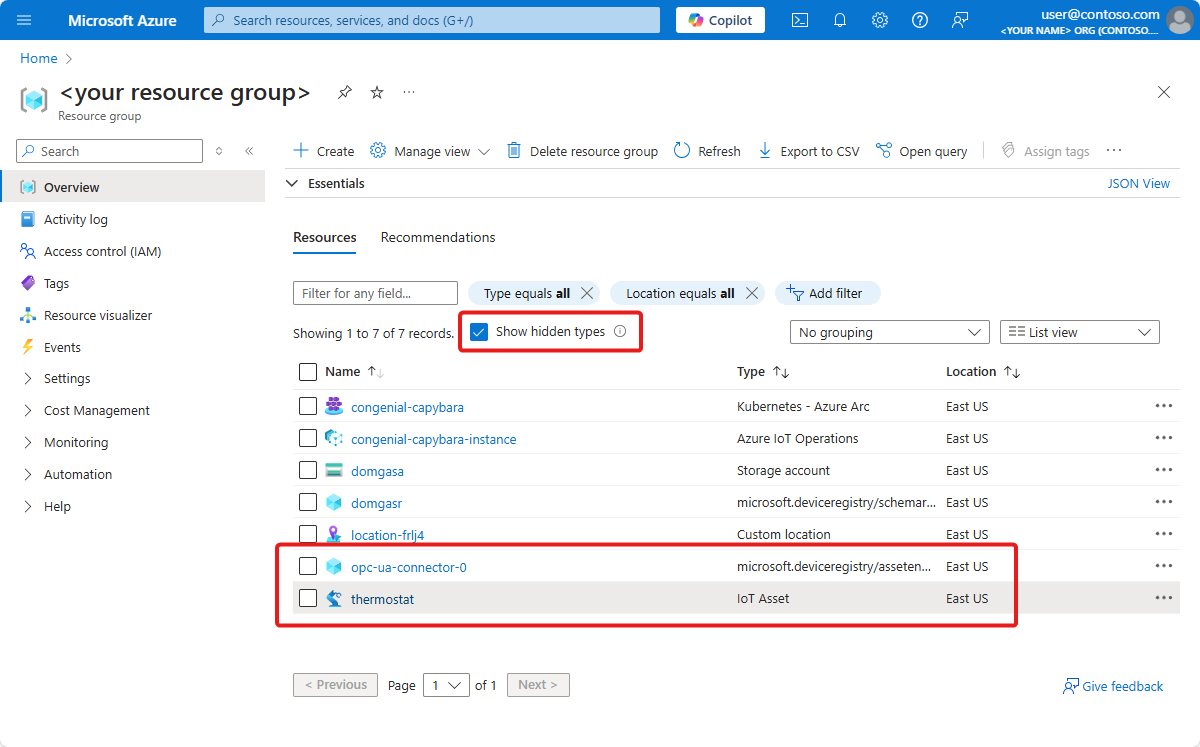Click Home breadcrumb link

coord(39,59)
